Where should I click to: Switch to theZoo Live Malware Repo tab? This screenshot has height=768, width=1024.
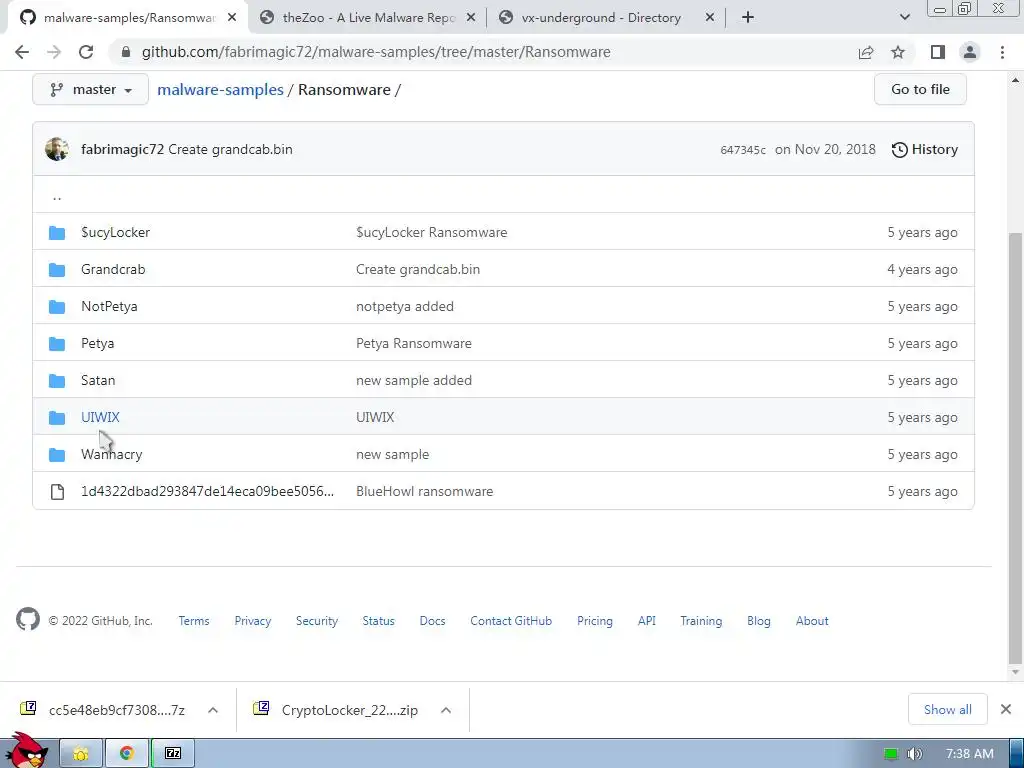[x=368, y=18]
